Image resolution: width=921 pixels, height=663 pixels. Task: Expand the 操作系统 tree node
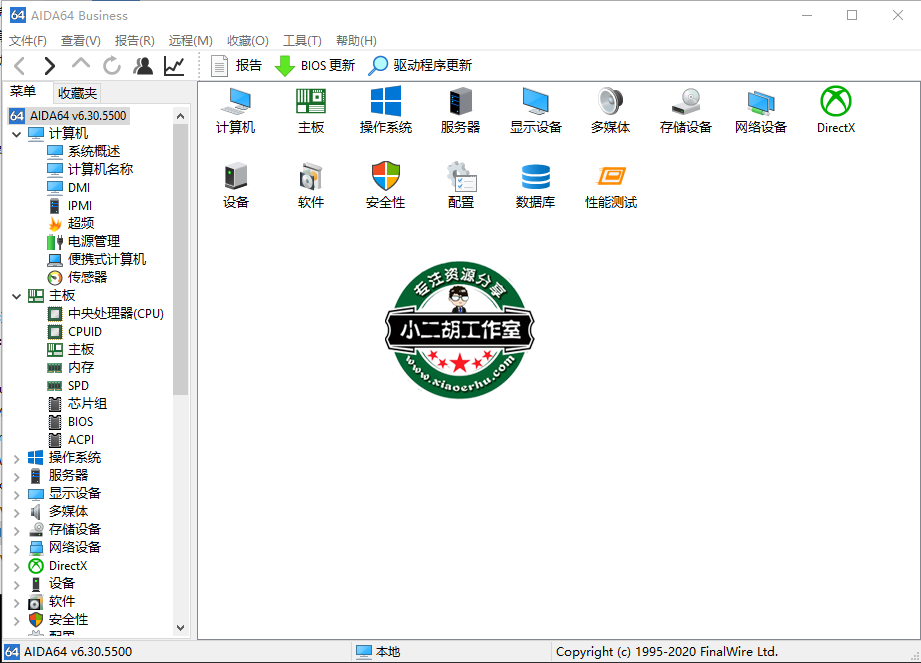(16, 458)
